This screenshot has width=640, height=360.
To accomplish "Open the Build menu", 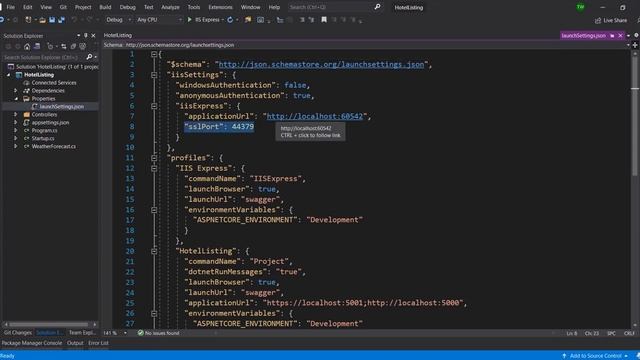I will [x=105, y=7].
